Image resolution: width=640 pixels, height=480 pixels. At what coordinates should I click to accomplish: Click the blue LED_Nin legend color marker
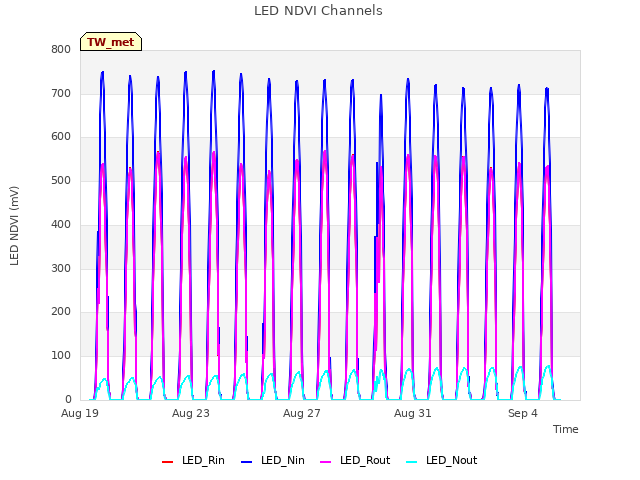[x=247, y=462]
